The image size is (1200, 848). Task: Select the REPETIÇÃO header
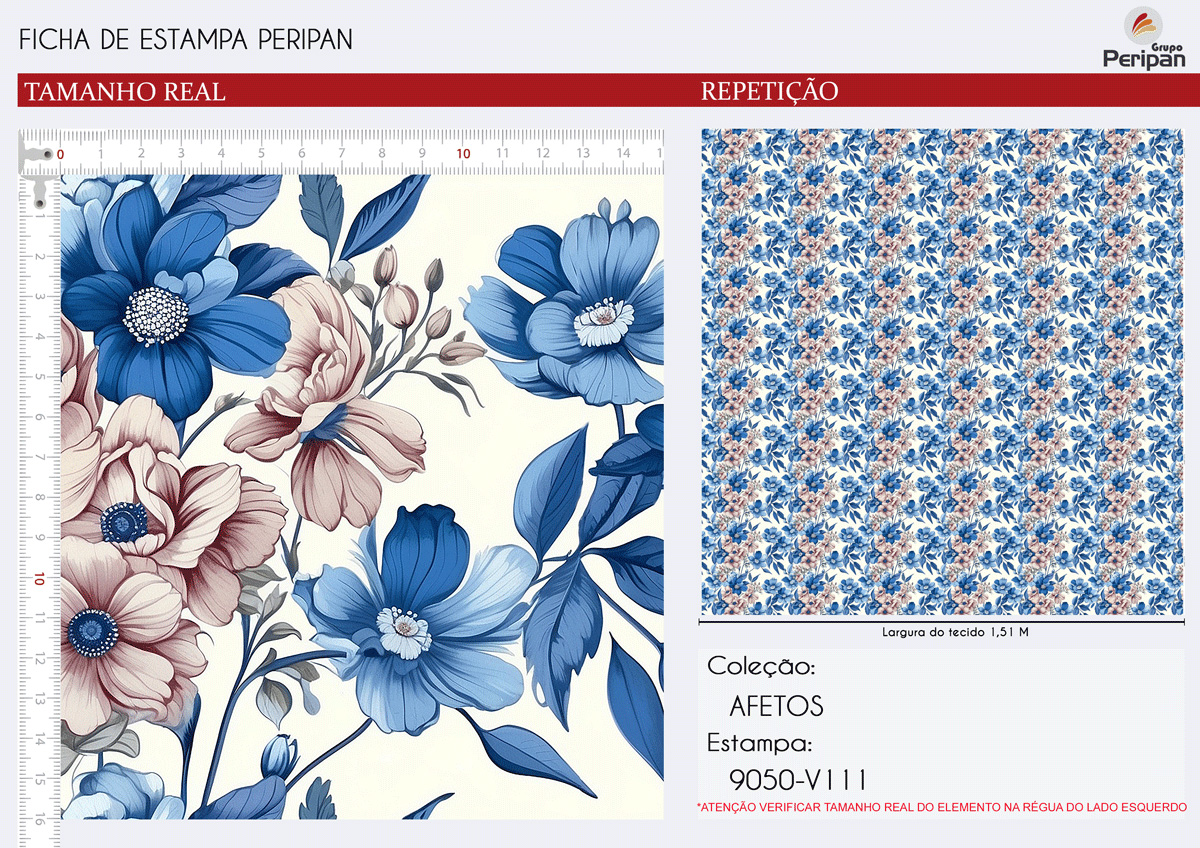(x=770, y=92)
